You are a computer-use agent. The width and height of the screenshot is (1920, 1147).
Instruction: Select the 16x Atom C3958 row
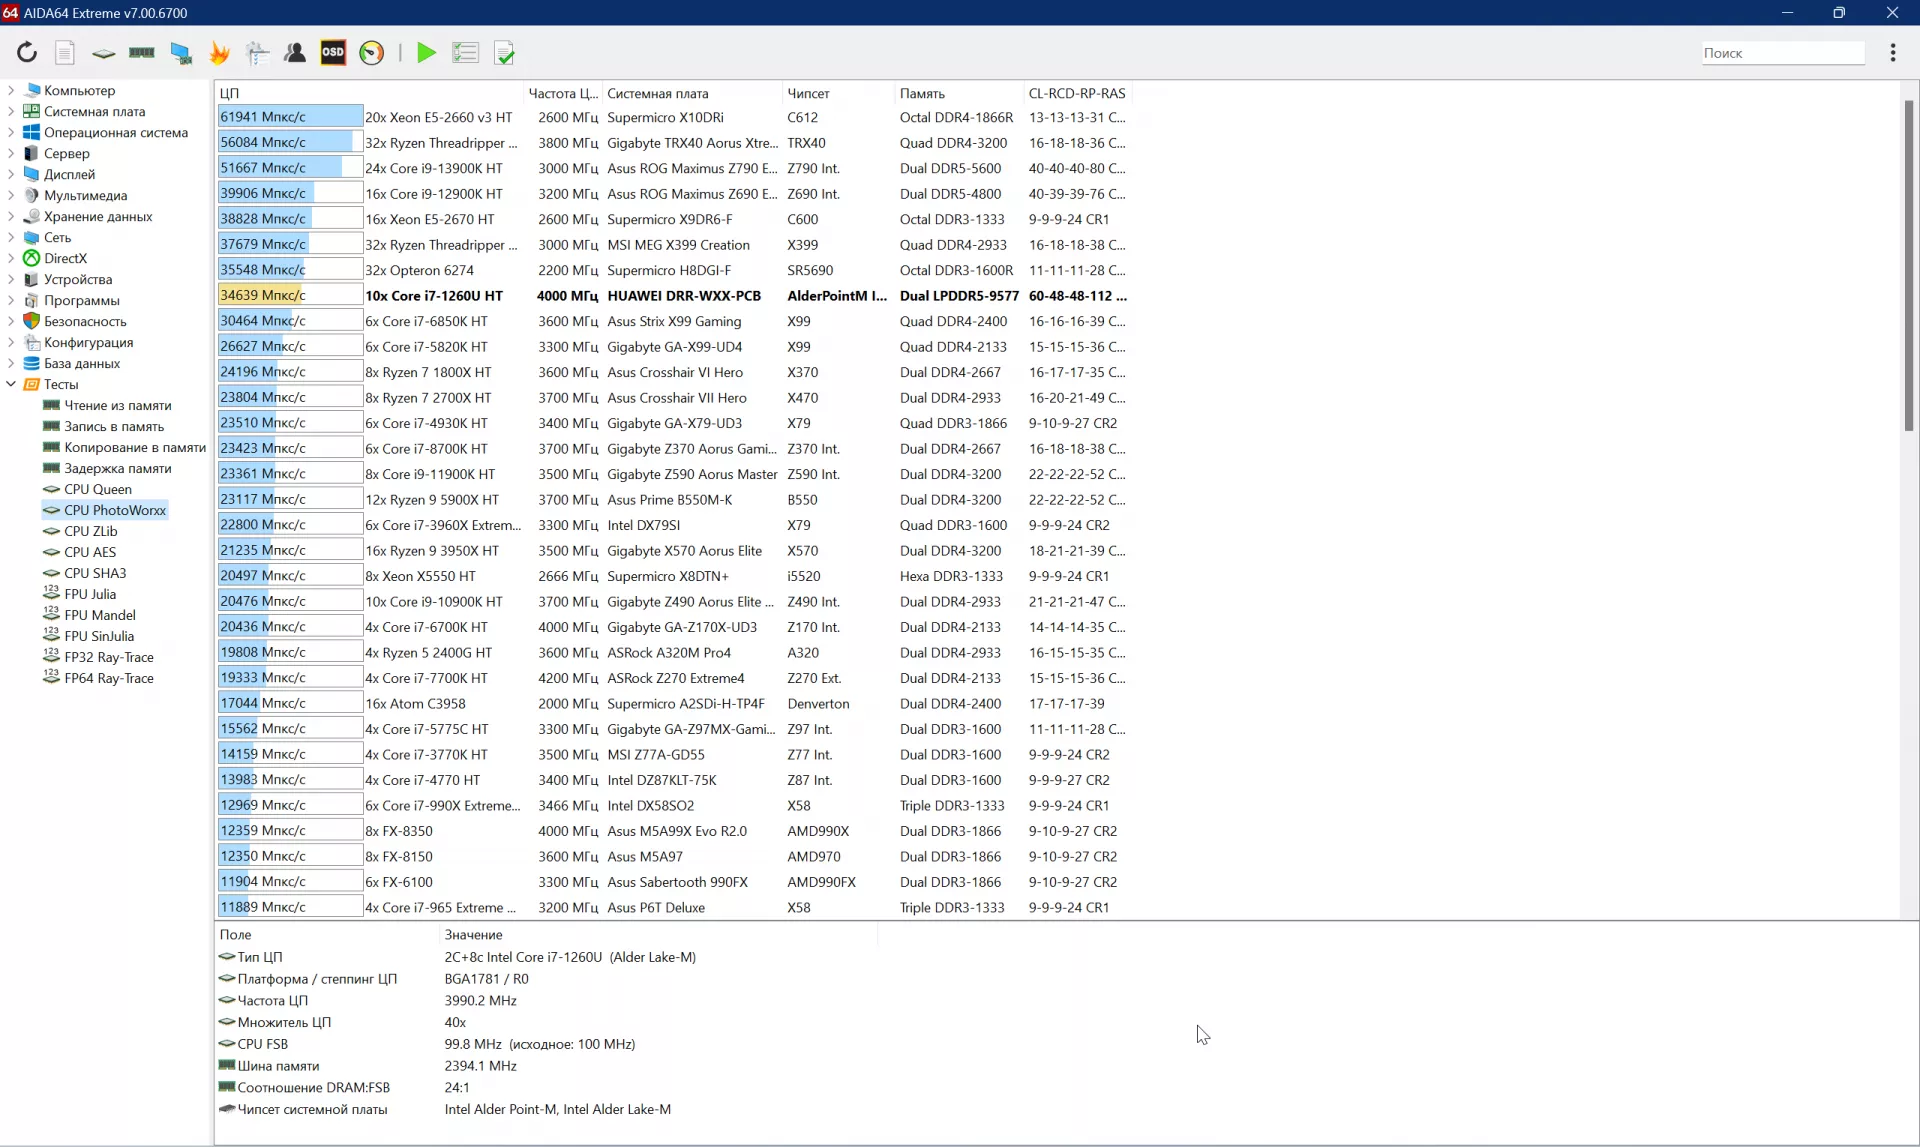(674, 703)
